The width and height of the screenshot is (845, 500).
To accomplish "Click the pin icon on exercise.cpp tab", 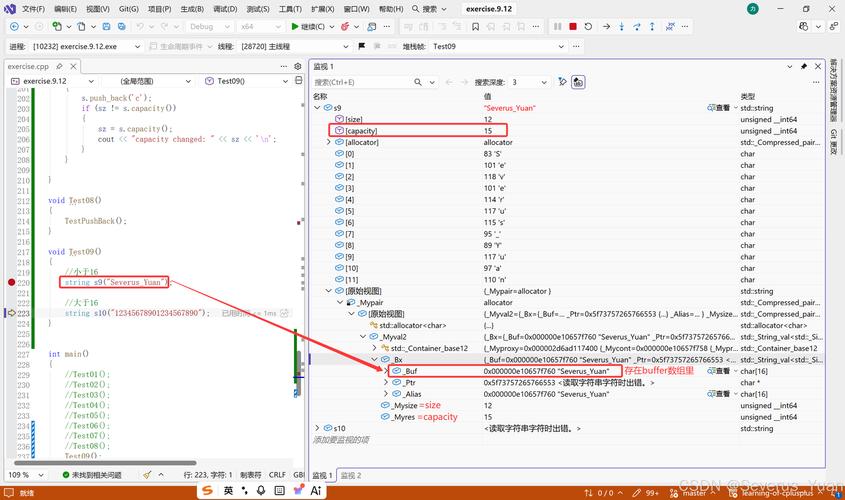I will [59, 66].
